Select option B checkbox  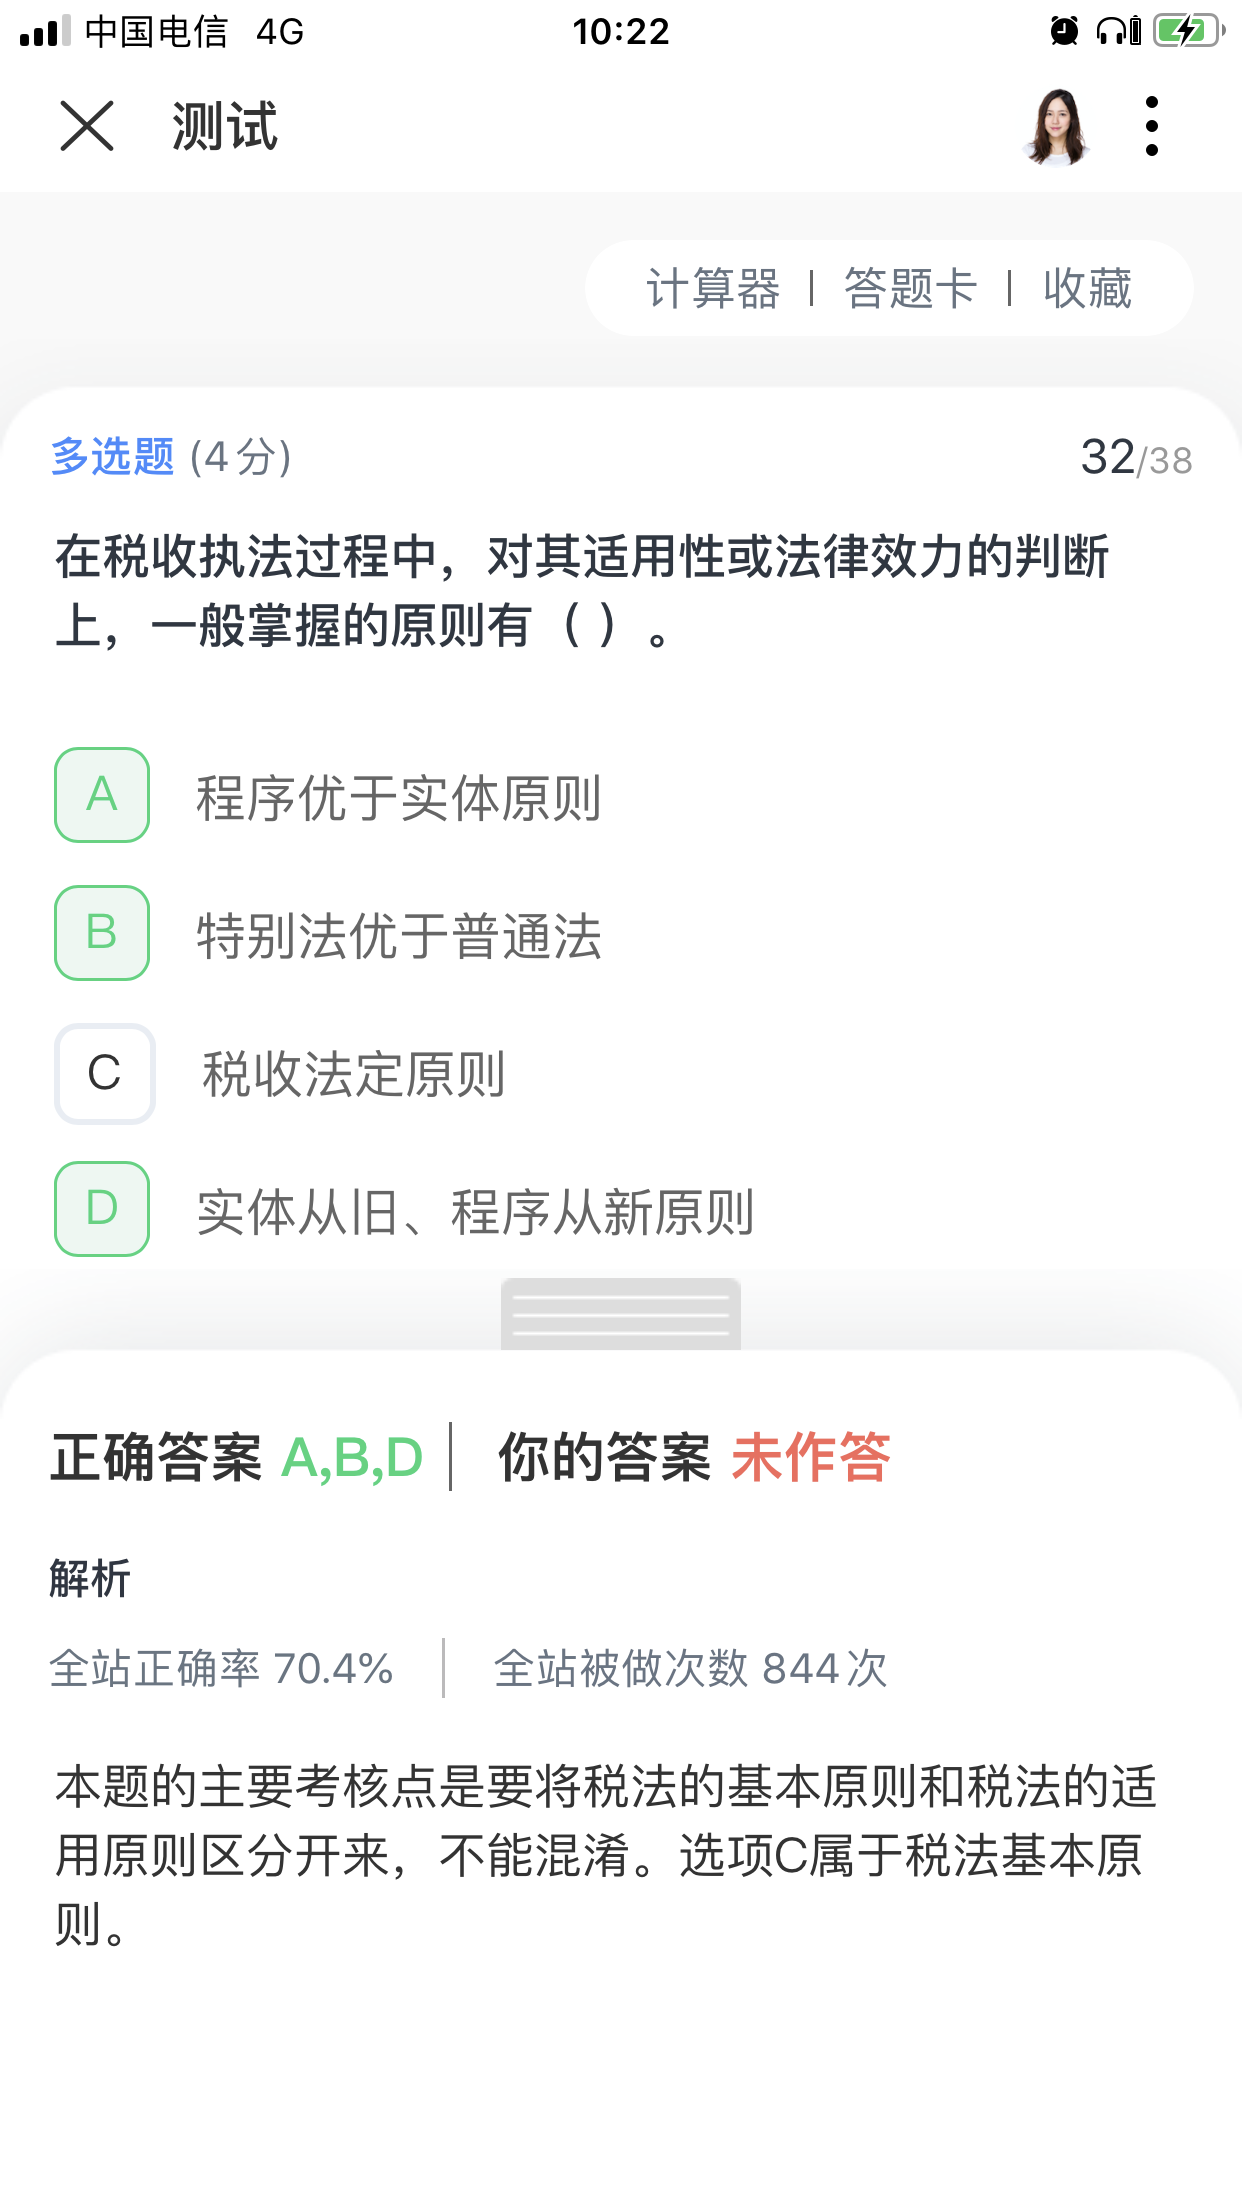pos(102,933)
